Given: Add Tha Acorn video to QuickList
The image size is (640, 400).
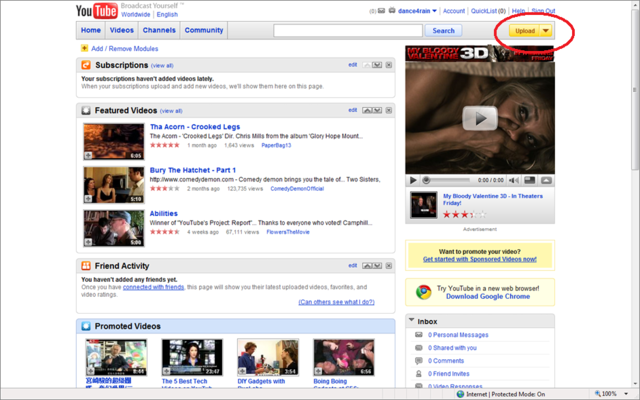Looking at the screenshot, I should tap(88, 156).
